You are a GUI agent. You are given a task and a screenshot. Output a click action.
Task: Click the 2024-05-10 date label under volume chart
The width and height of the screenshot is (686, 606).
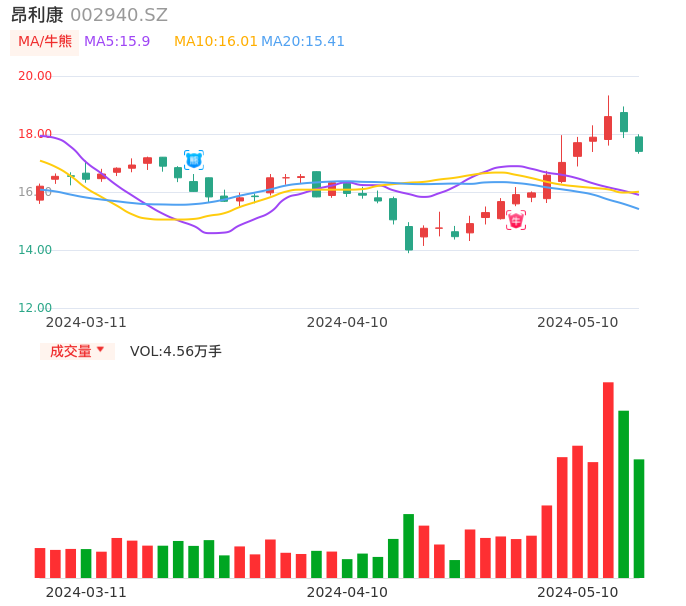tap(578, 592)
